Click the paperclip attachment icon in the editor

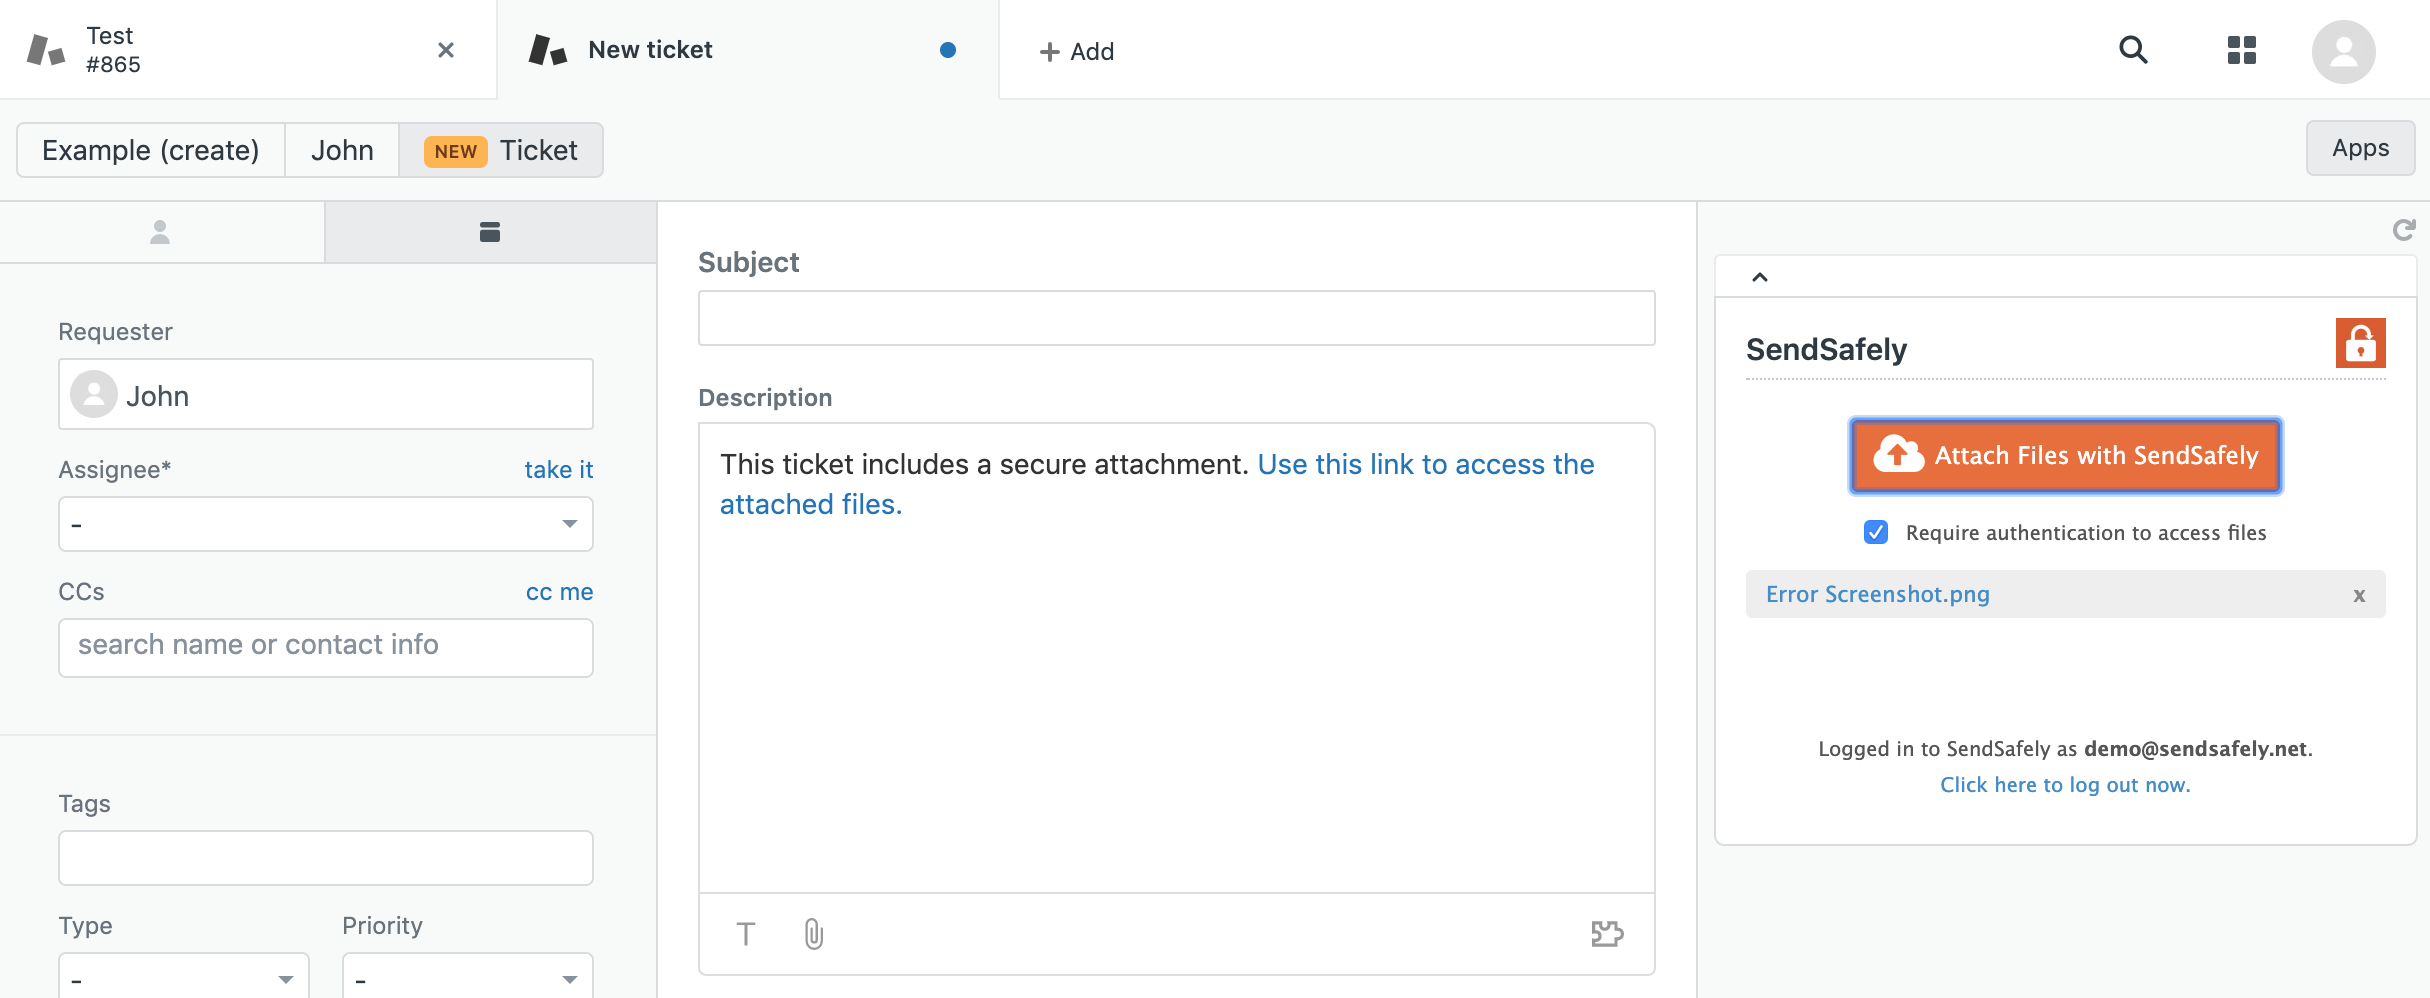pos(812,934)
